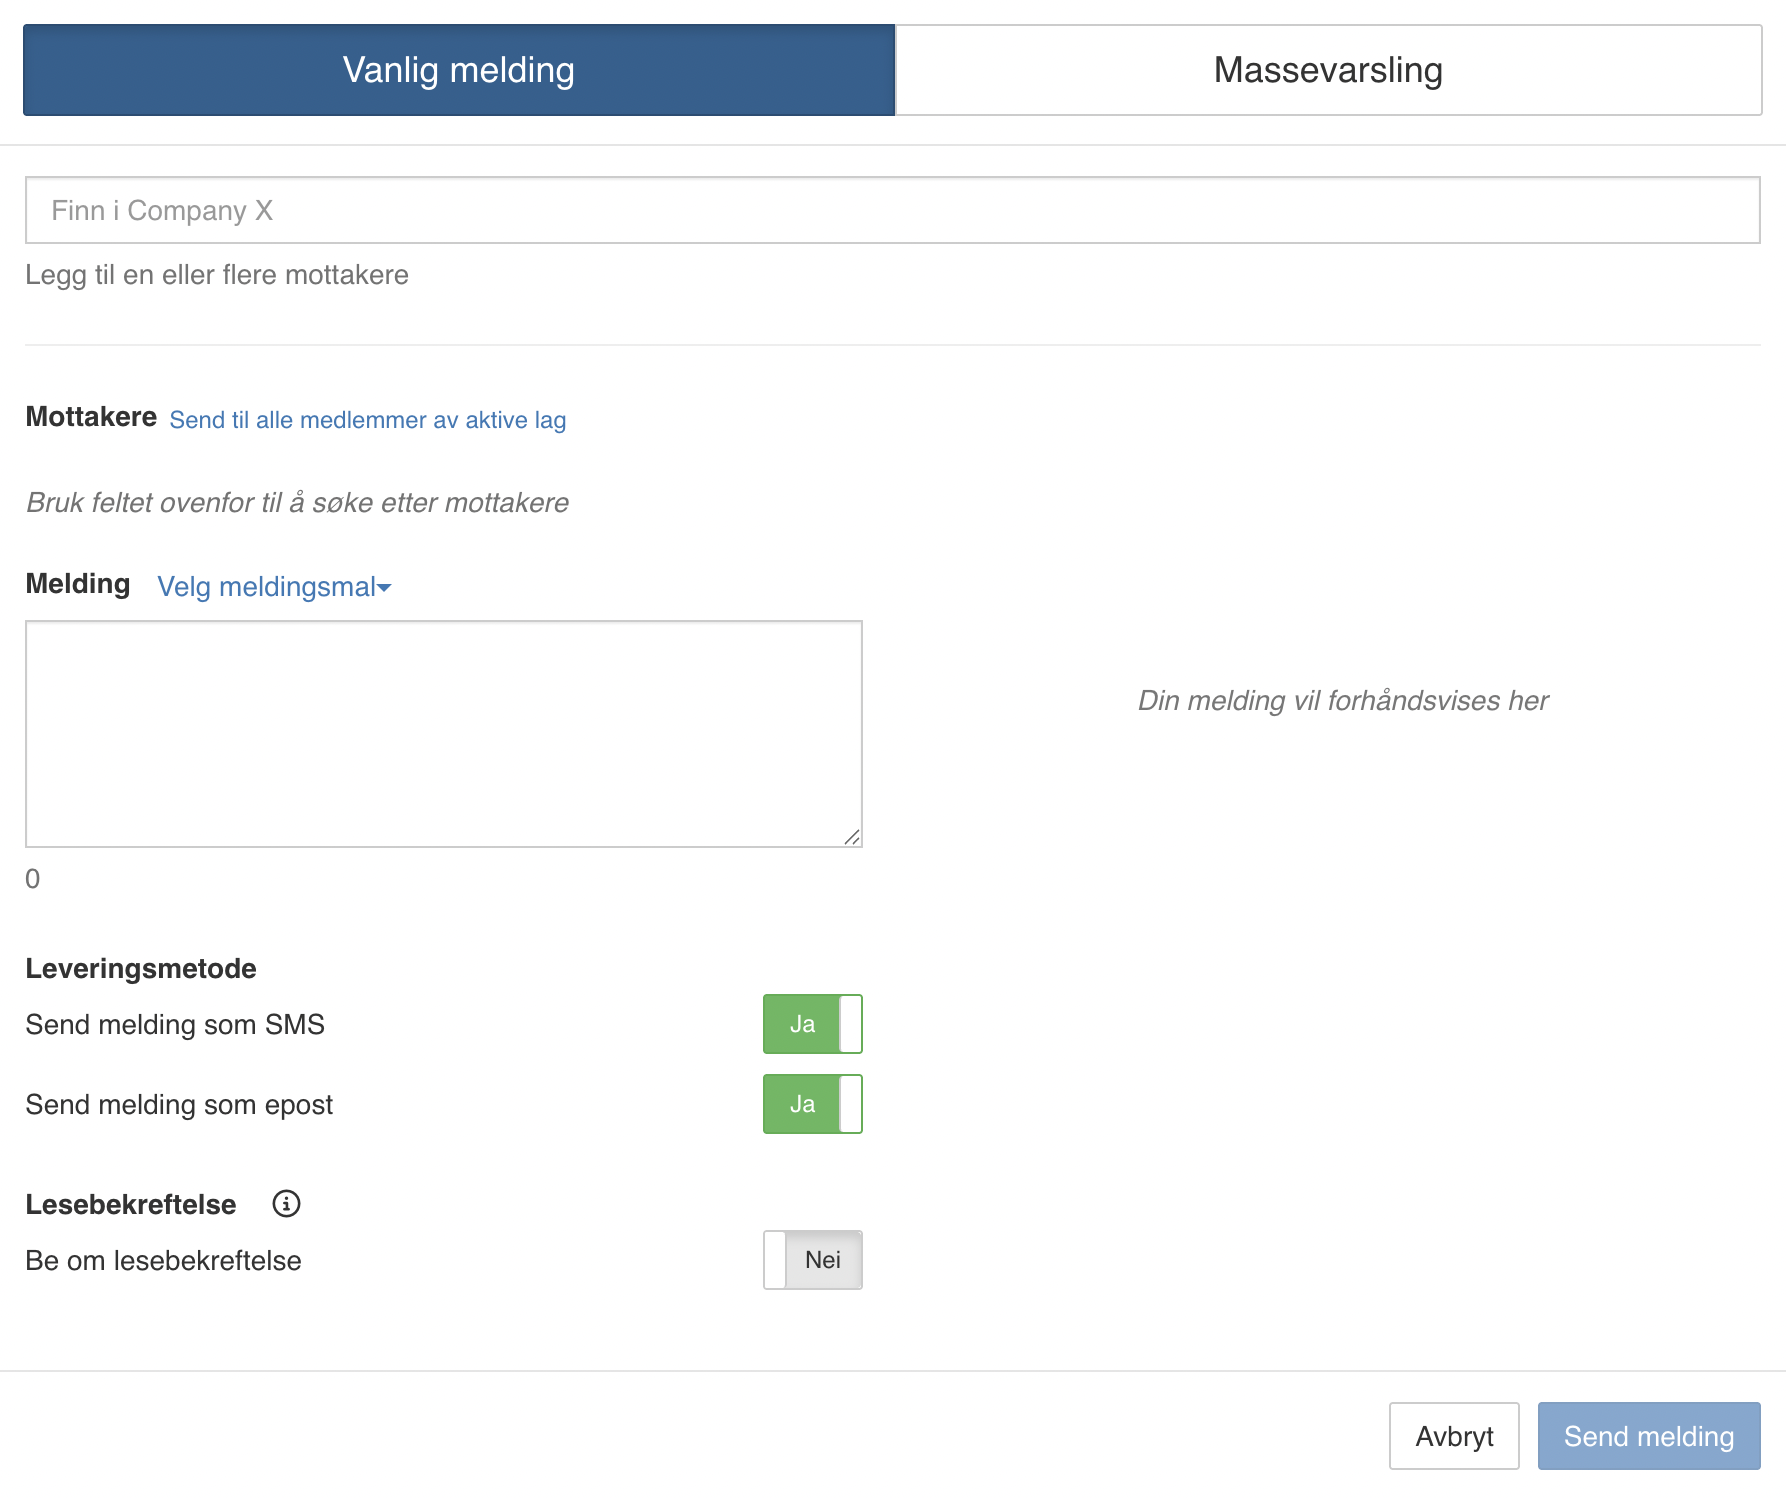Click the 'Leveringsmetode' heading
Viewport: 1786px width, 1498px height.
pos(141,968)
